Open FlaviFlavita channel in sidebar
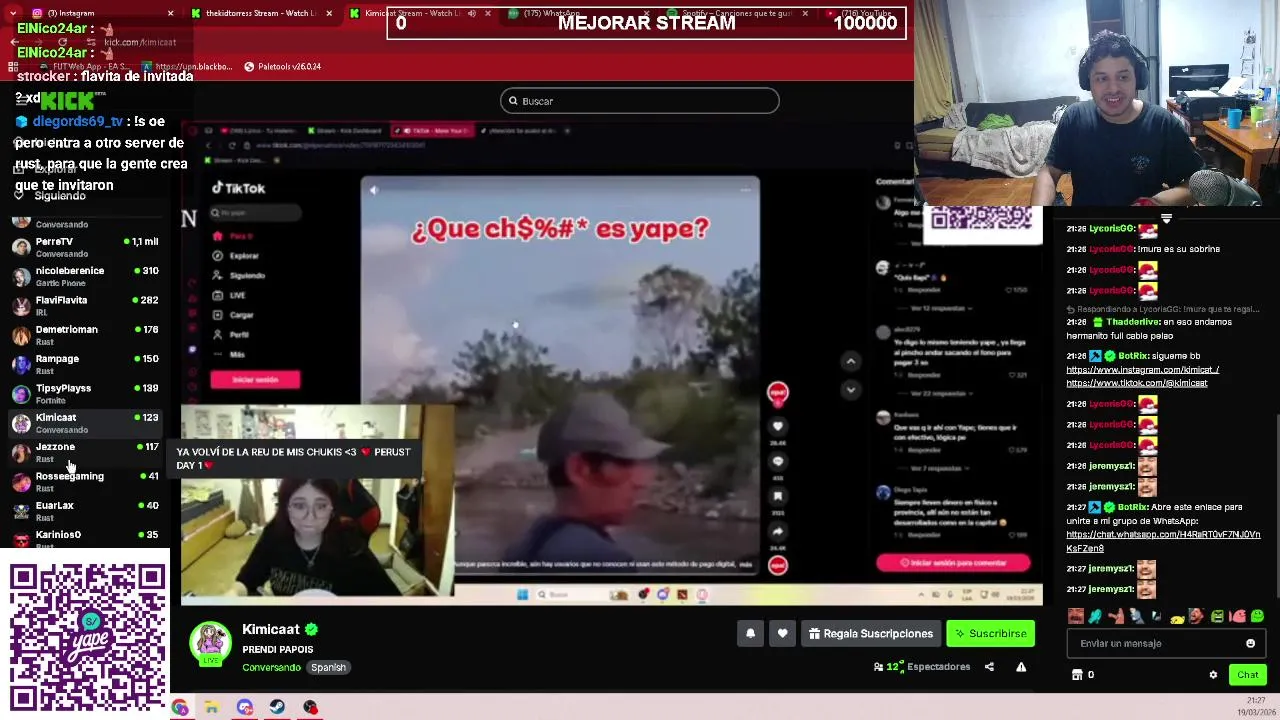Image resolution: width=1280 pixels, height=720 pixels. point(85,305)
